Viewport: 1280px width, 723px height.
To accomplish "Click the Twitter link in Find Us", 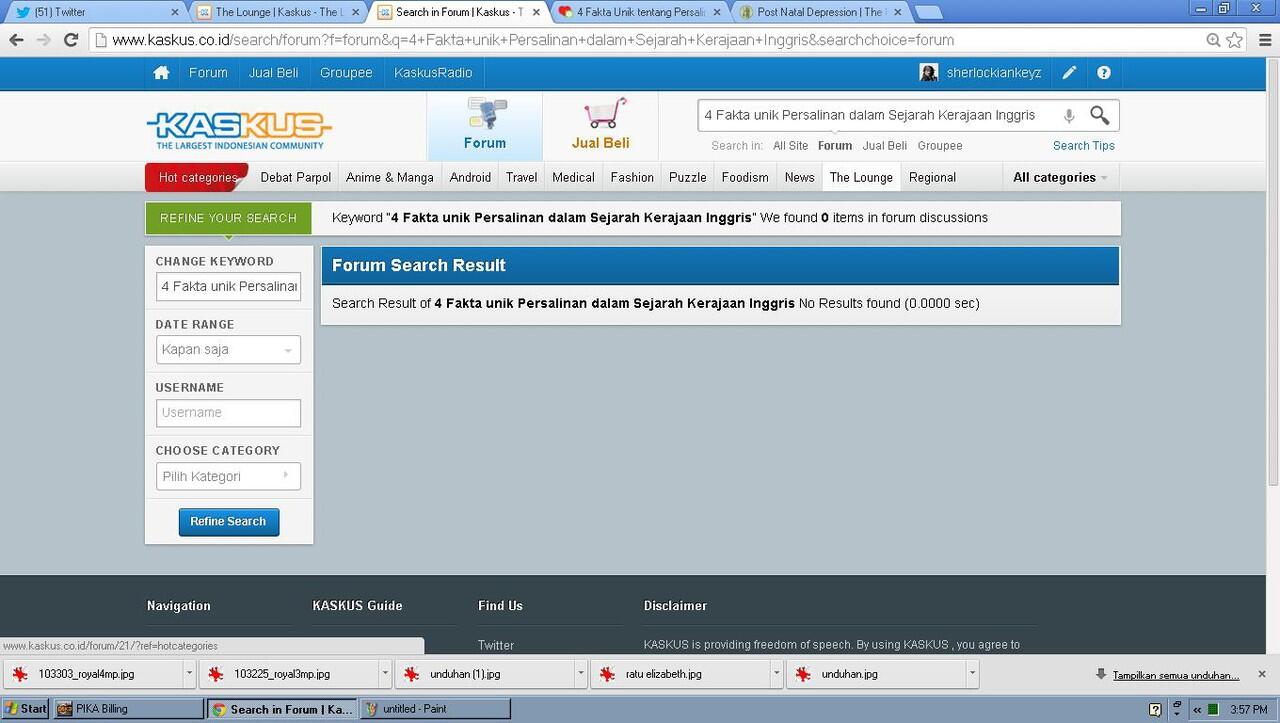I will 496,646.
